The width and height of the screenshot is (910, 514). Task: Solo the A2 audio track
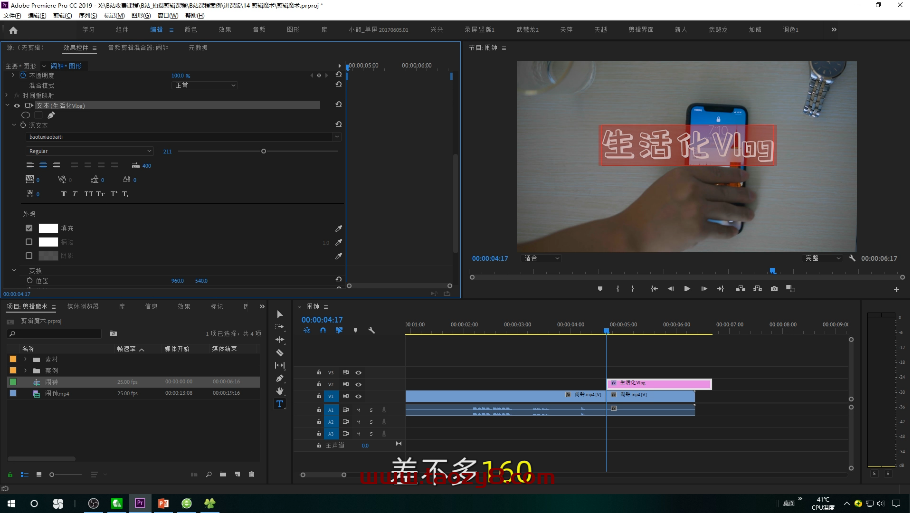tap(371, 422)
